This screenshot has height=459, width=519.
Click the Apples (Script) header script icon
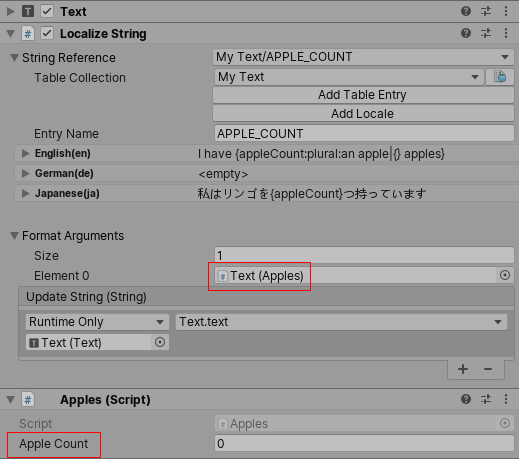28,399
